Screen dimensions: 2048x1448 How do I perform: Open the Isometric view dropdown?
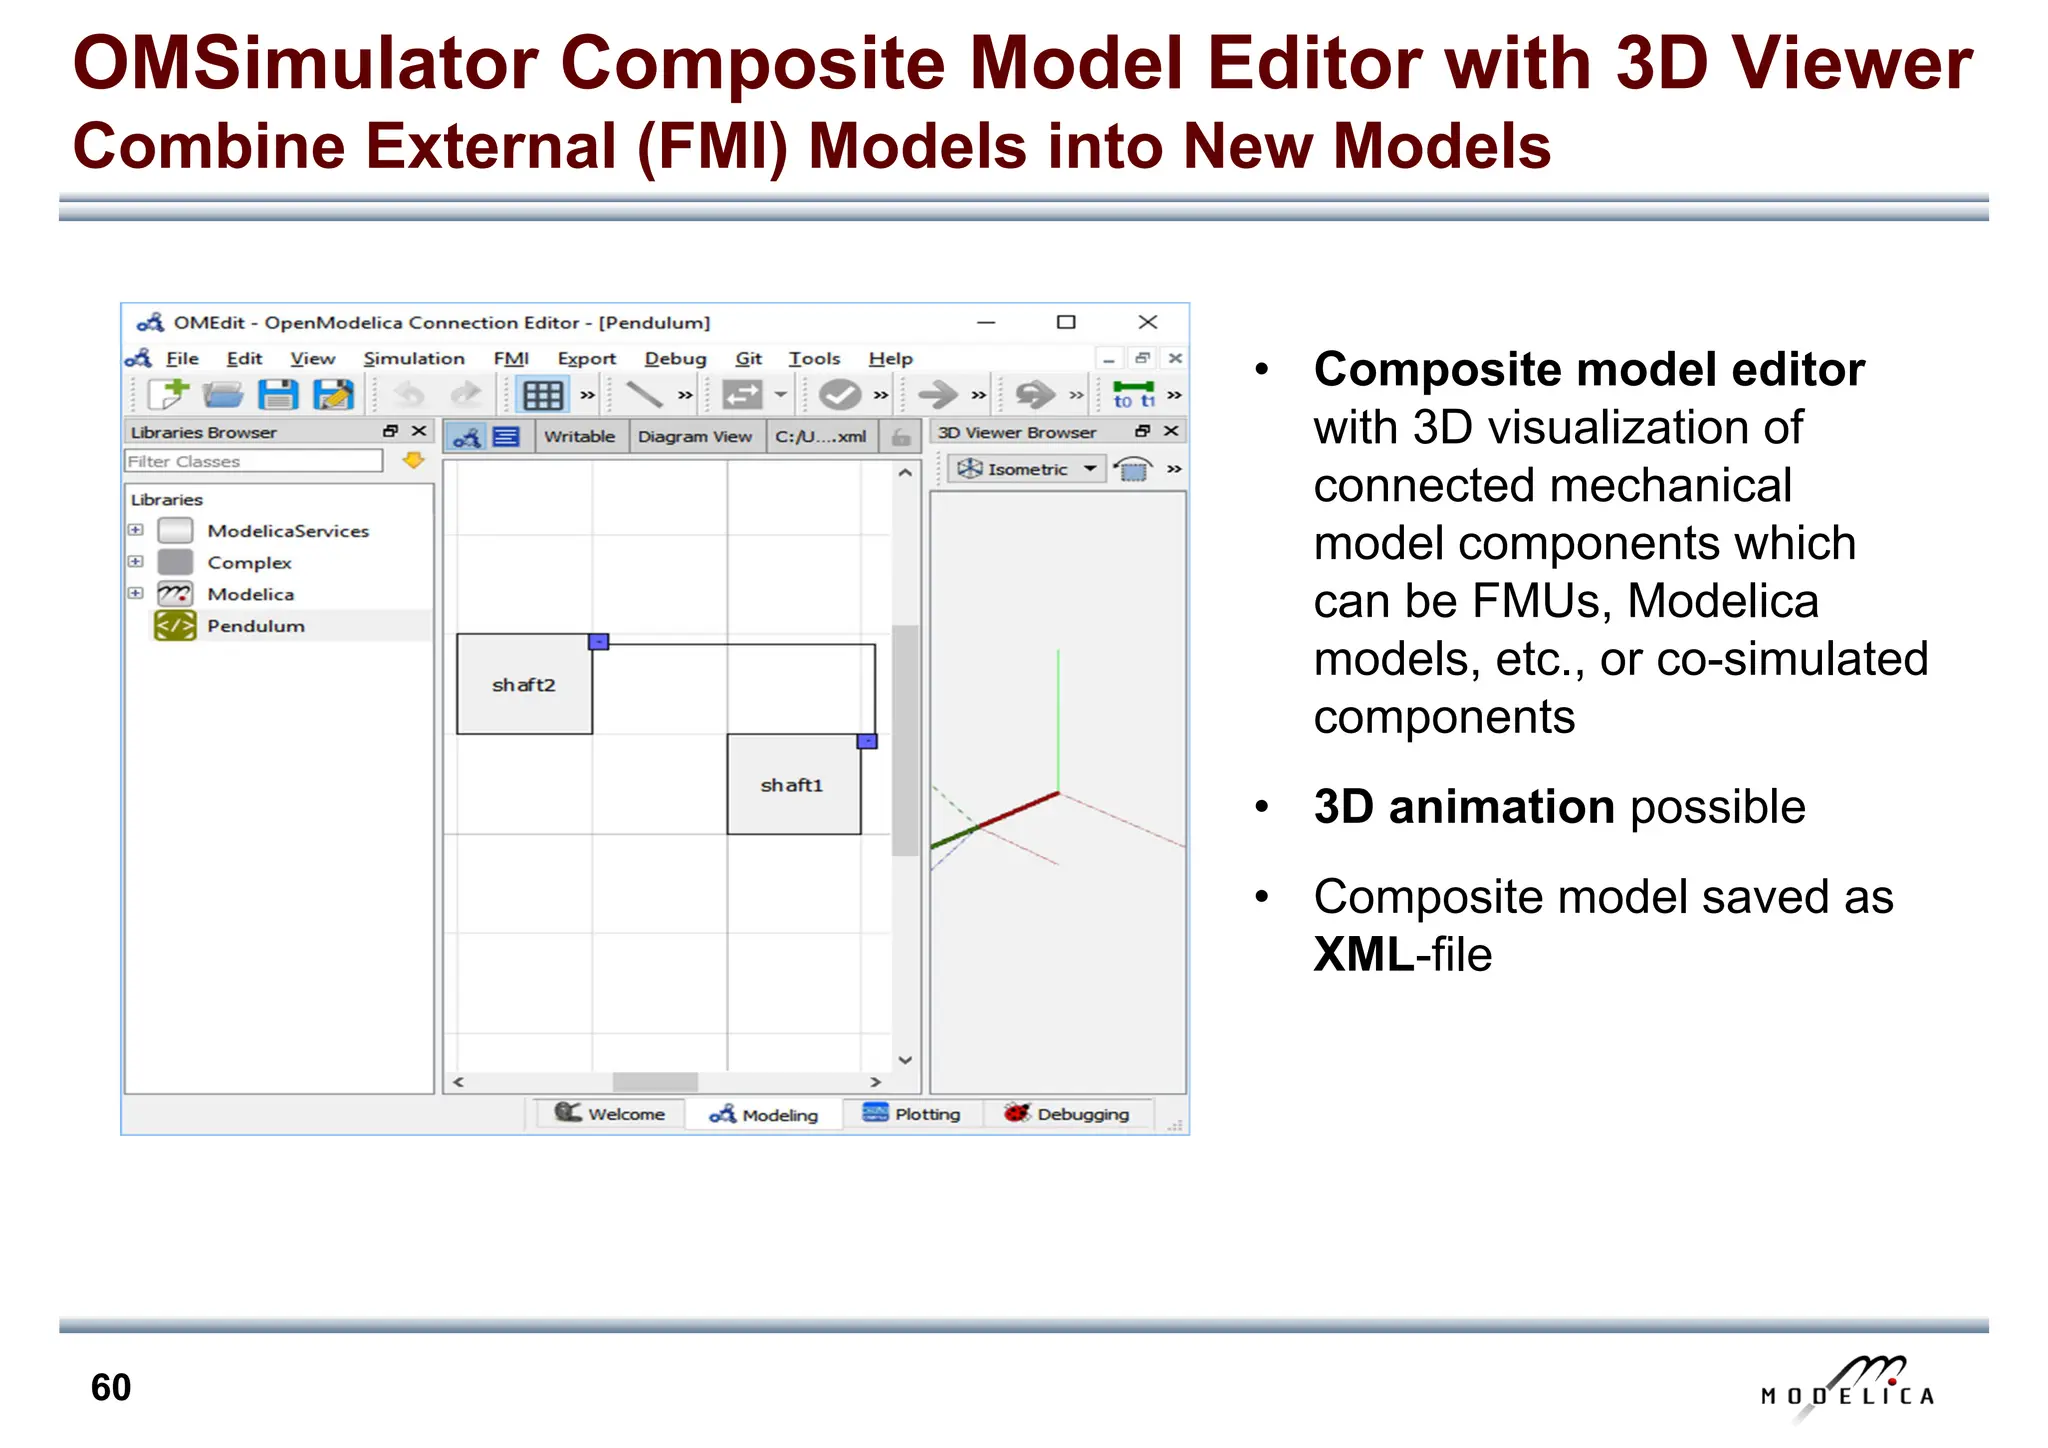tap(1027, 469)
